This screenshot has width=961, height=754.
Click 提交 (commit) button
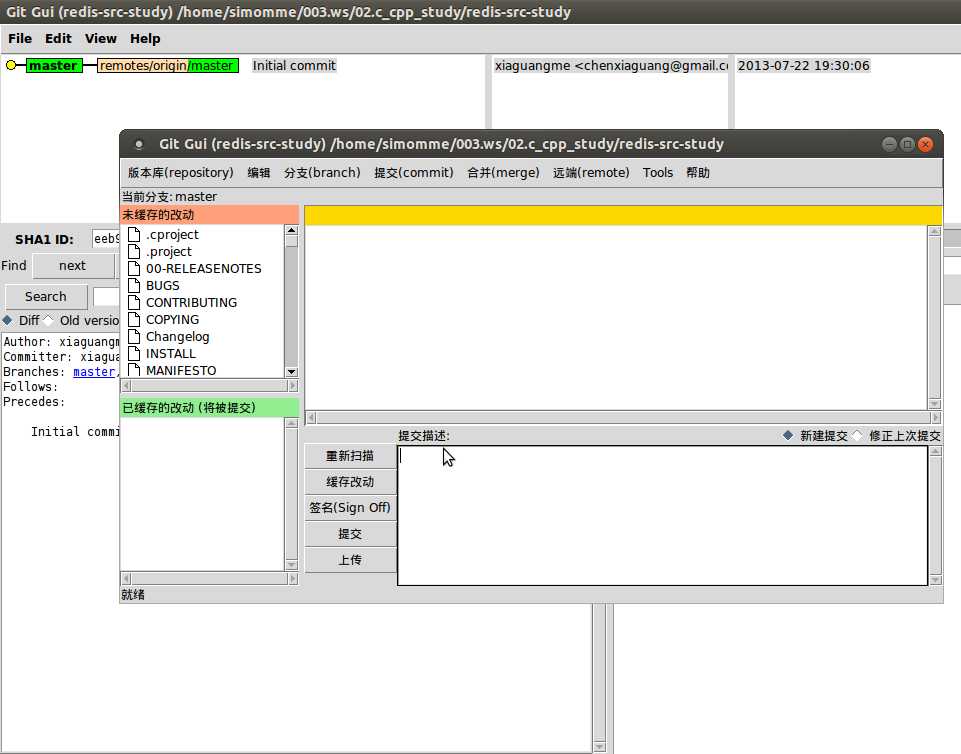(350, 534)
